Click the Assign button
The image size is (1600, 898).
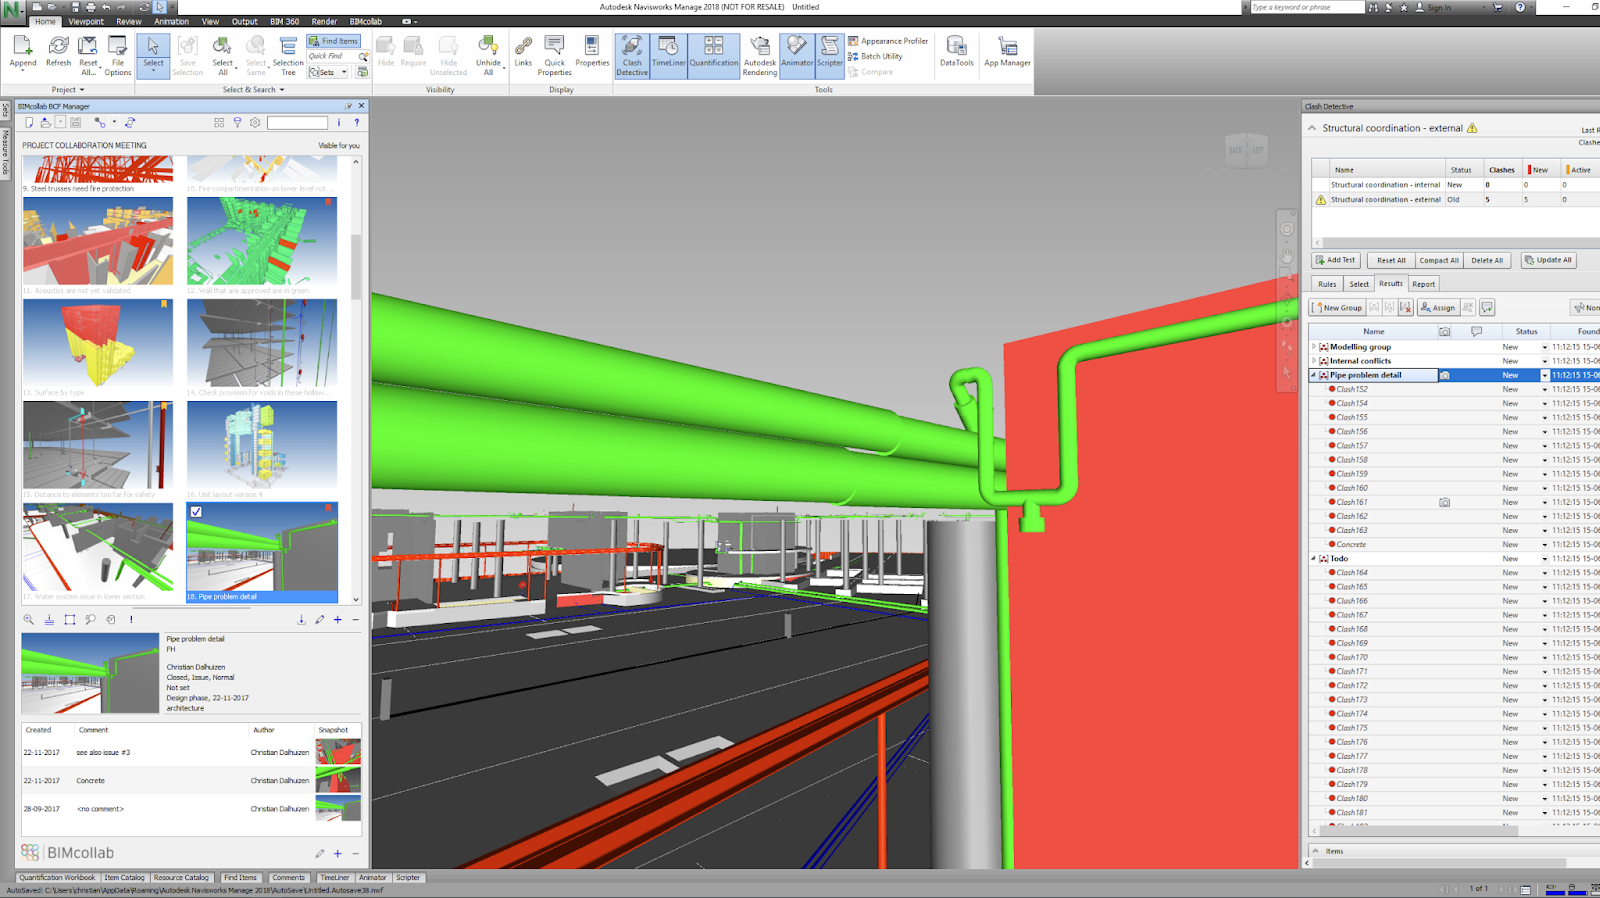point(1438,308)
